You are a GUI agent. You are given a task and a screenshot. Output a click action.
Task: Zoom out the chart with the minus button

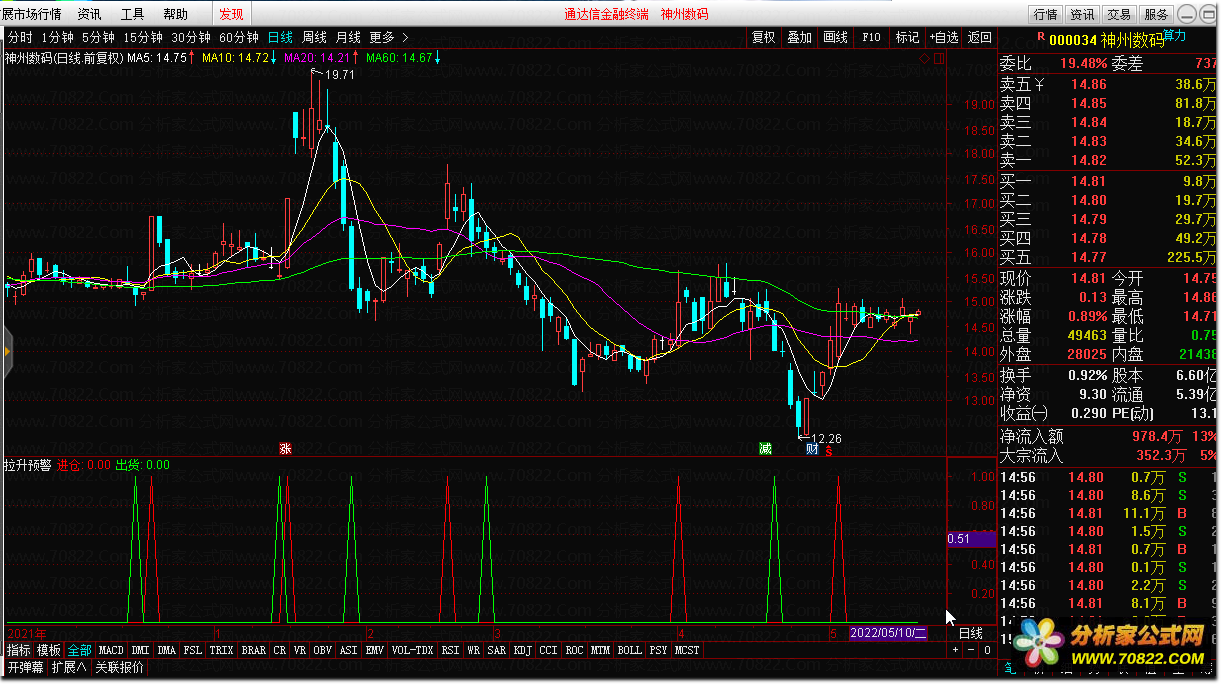(971, 650)
